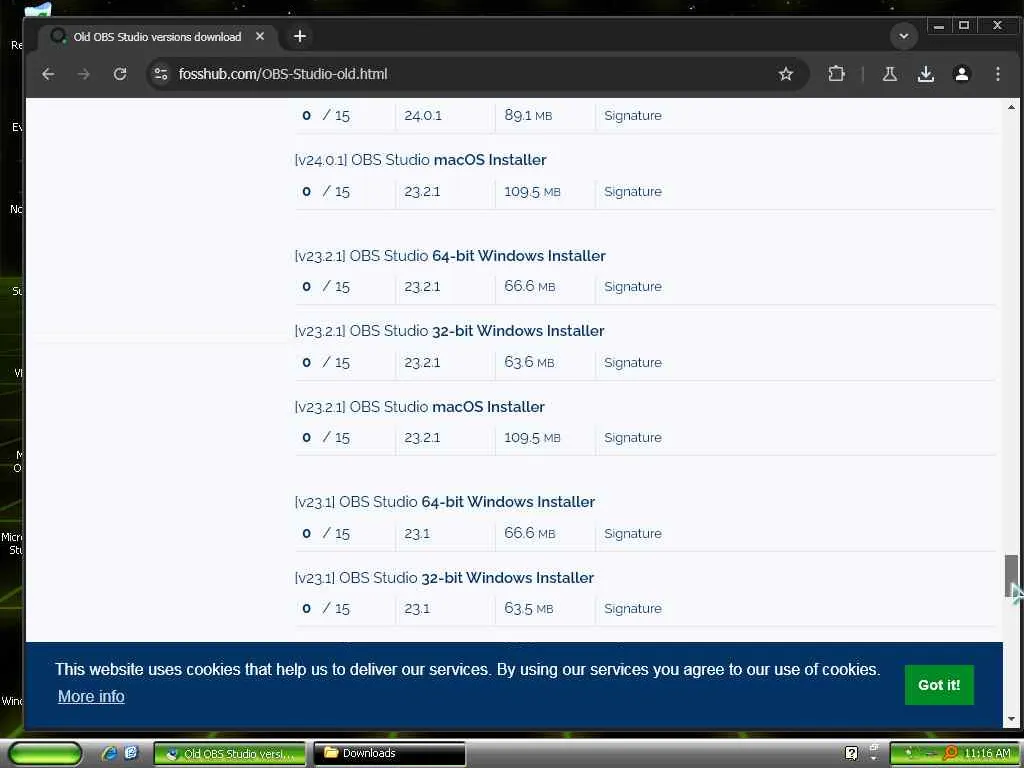Image resolution: width=1024 pixels, height=768 pixels.
Task: Open Signature under v24.0.1 macOS Installer
Action: pyautogui.click(x=632, y=191)
